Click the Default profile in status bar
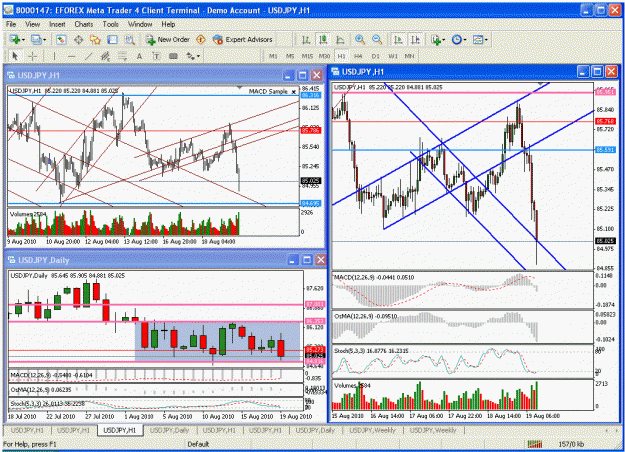The image size is (625, 452). 198,444
